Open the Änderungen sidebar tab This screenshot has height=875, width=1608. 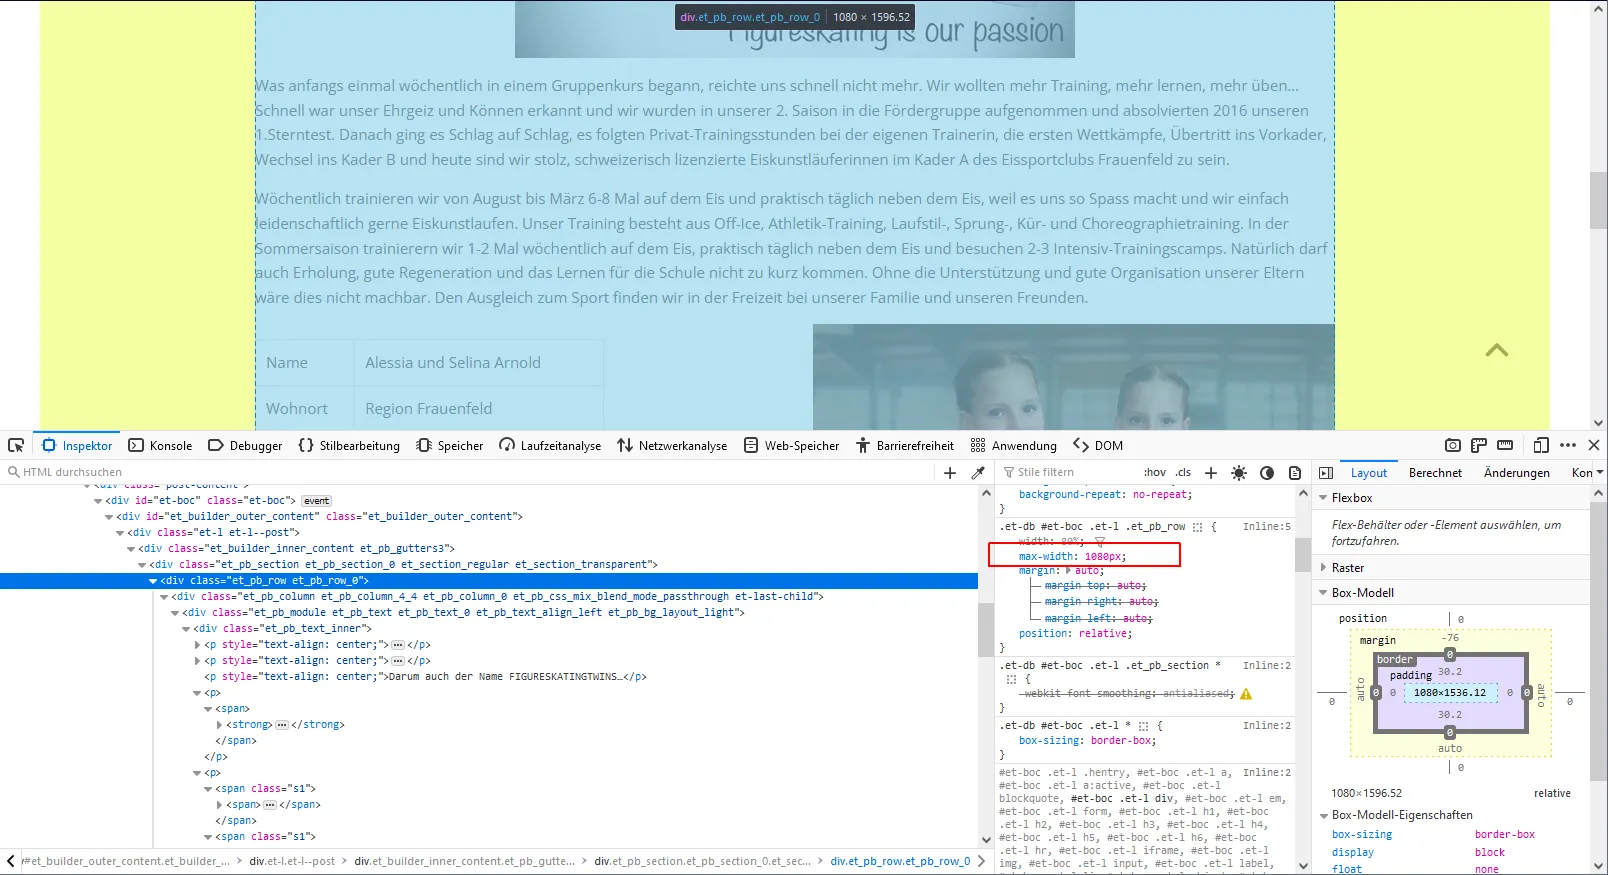[1517, 472]
